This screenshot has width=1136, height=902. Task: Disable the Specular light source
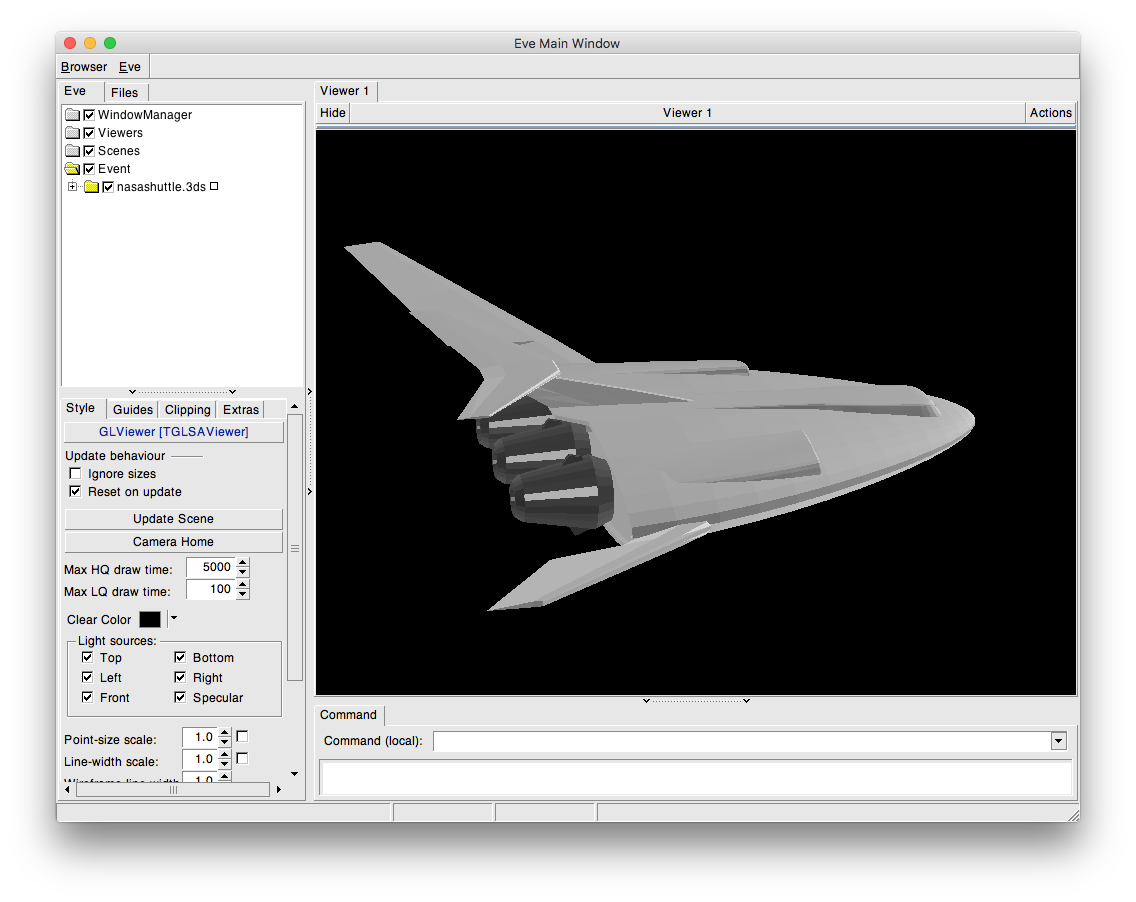(x=181, y=698)
